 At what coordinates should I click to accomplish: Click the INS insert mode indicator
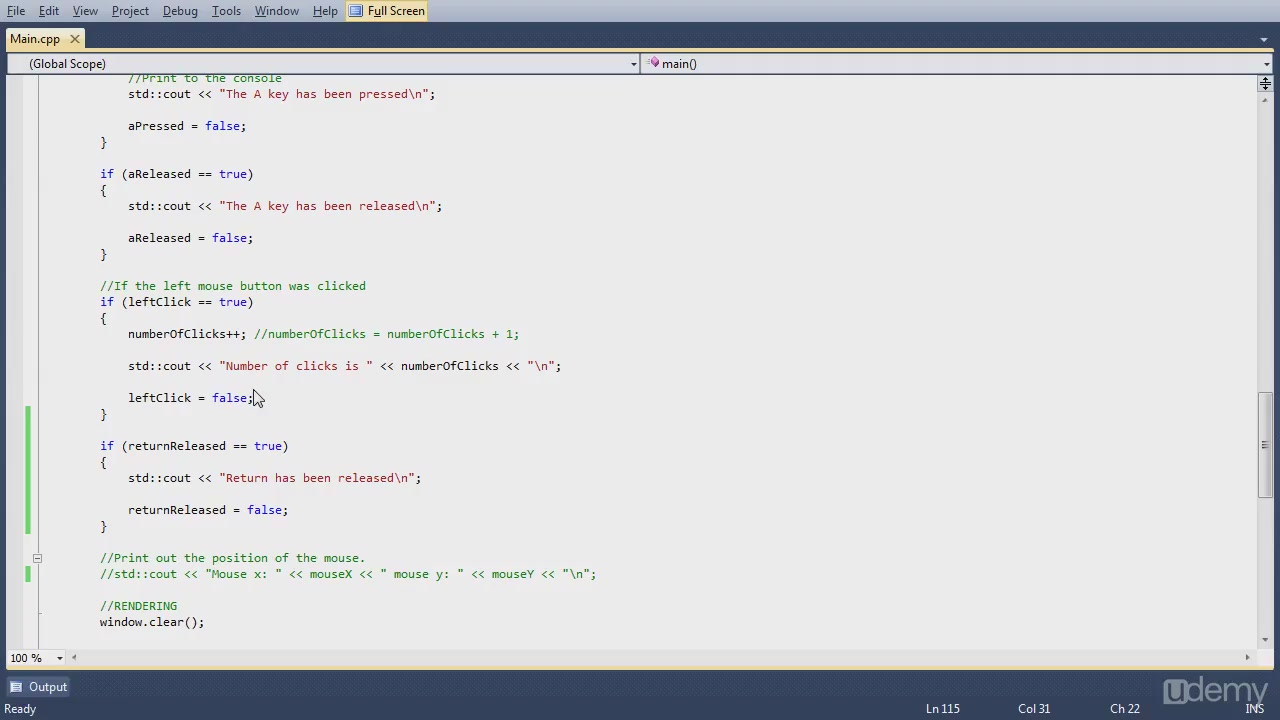point(1254,709)
